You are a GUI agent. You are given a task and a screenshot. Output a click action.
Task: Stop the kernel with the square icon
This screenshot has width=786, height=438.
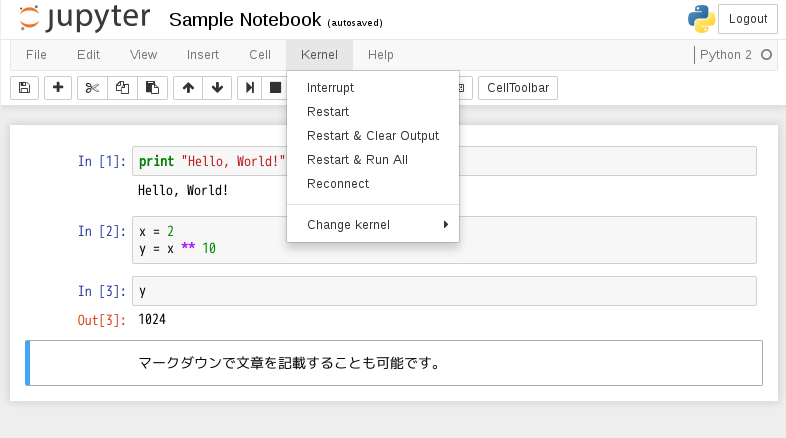point(275,88)
